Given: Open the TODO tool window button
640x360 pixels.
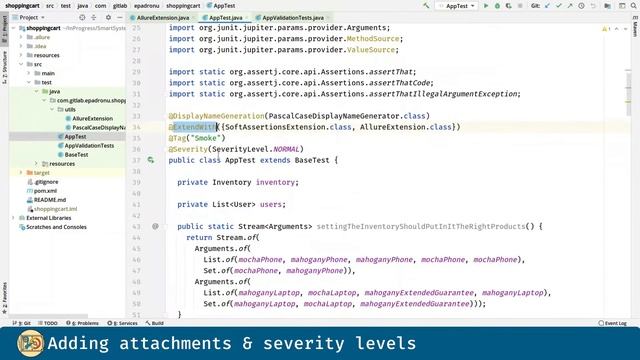Looking at the screenshot, I should pos(48,323).
